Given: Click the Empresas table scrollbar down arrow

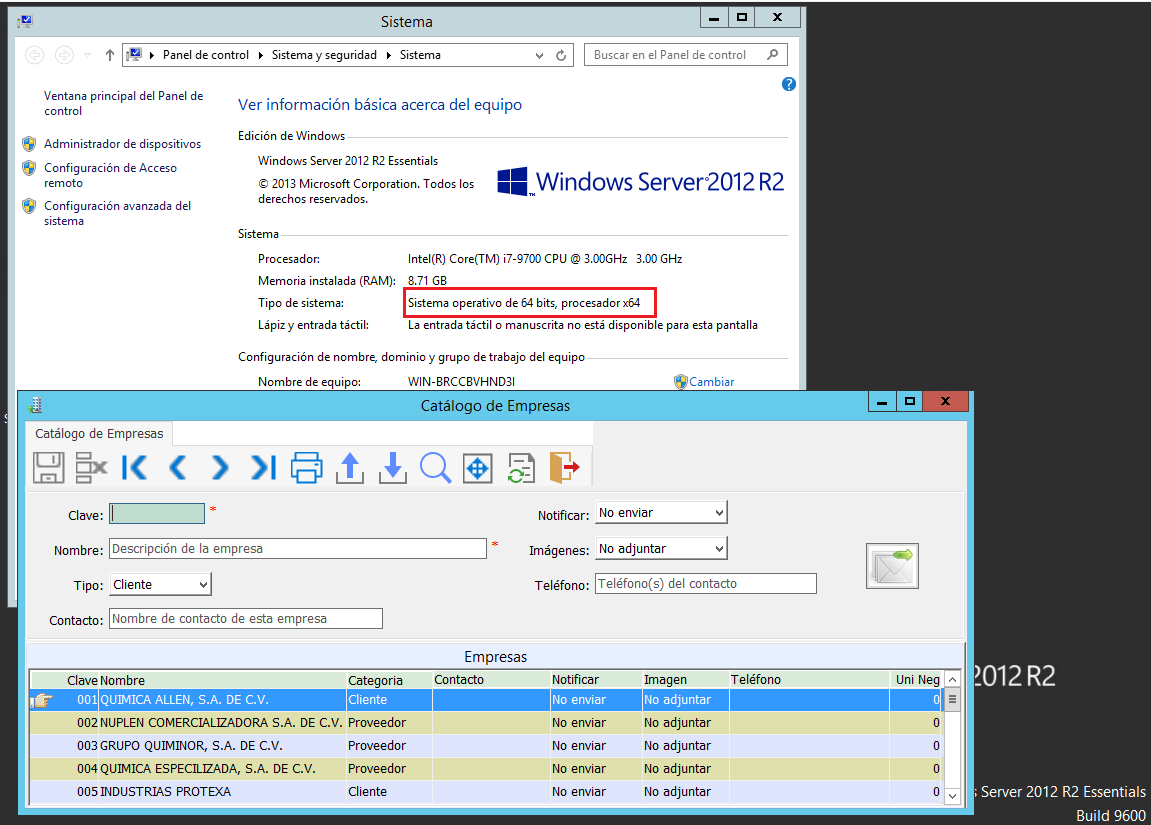Looking at the screenshot, I should 952,796.
